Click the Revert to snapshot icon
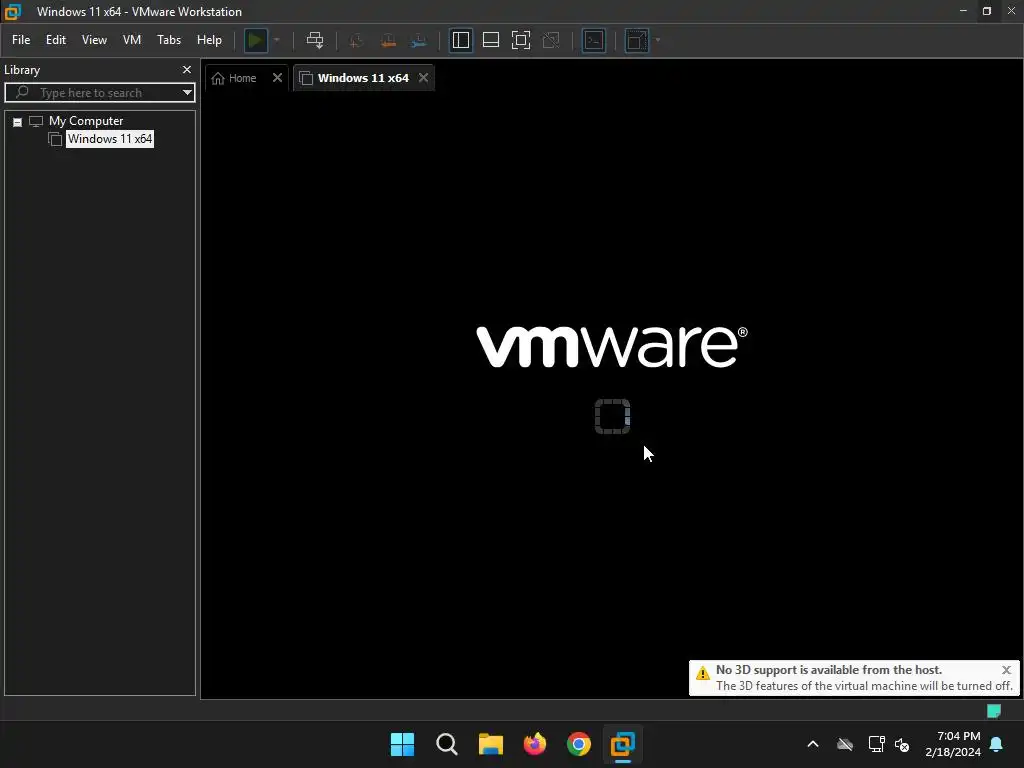The width and height of the screenshot is (1024, 768). pos(388,40)
